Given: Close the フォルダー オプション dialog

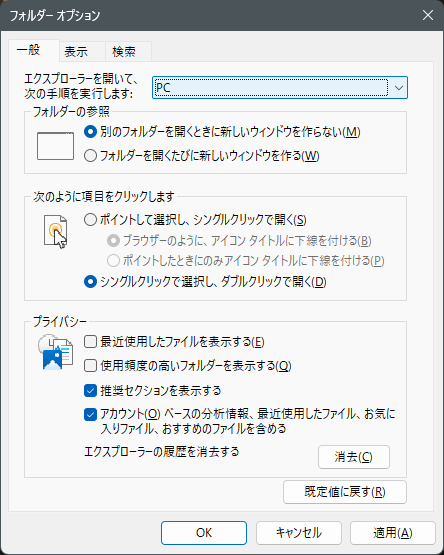Looking at the screenshot, I should 428,15.
